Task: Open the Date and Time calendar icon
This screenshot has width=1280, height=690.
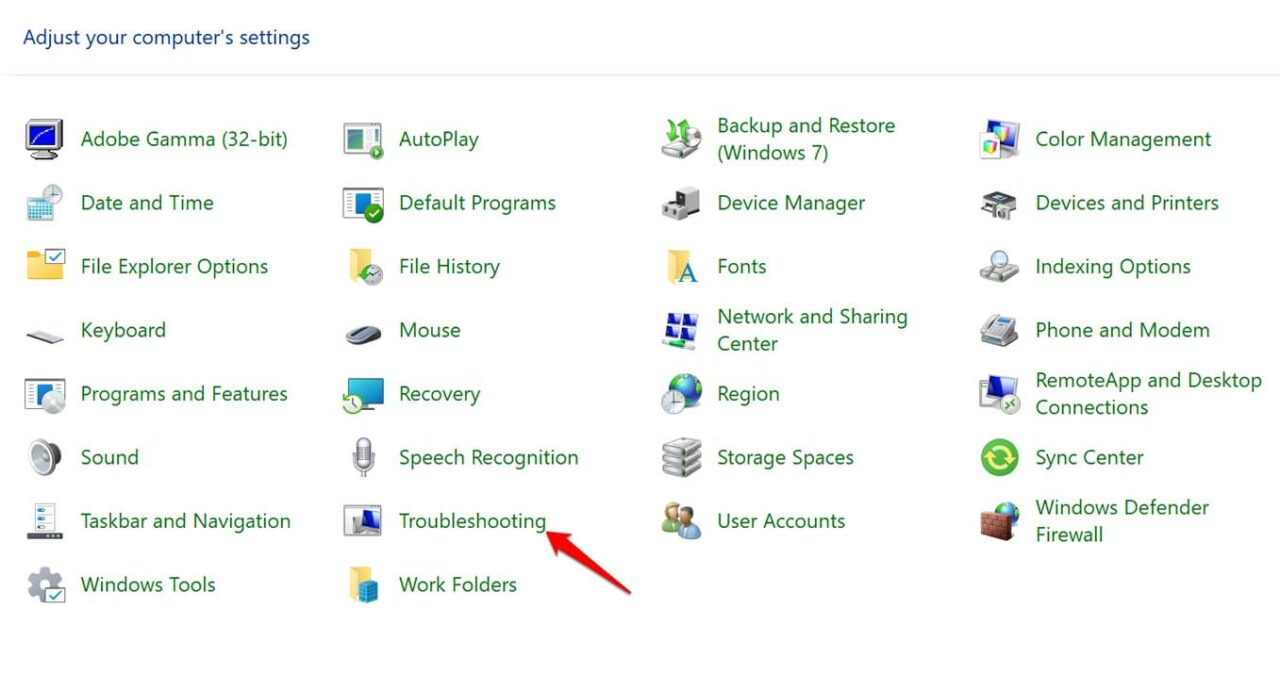Action: [45, 203]
